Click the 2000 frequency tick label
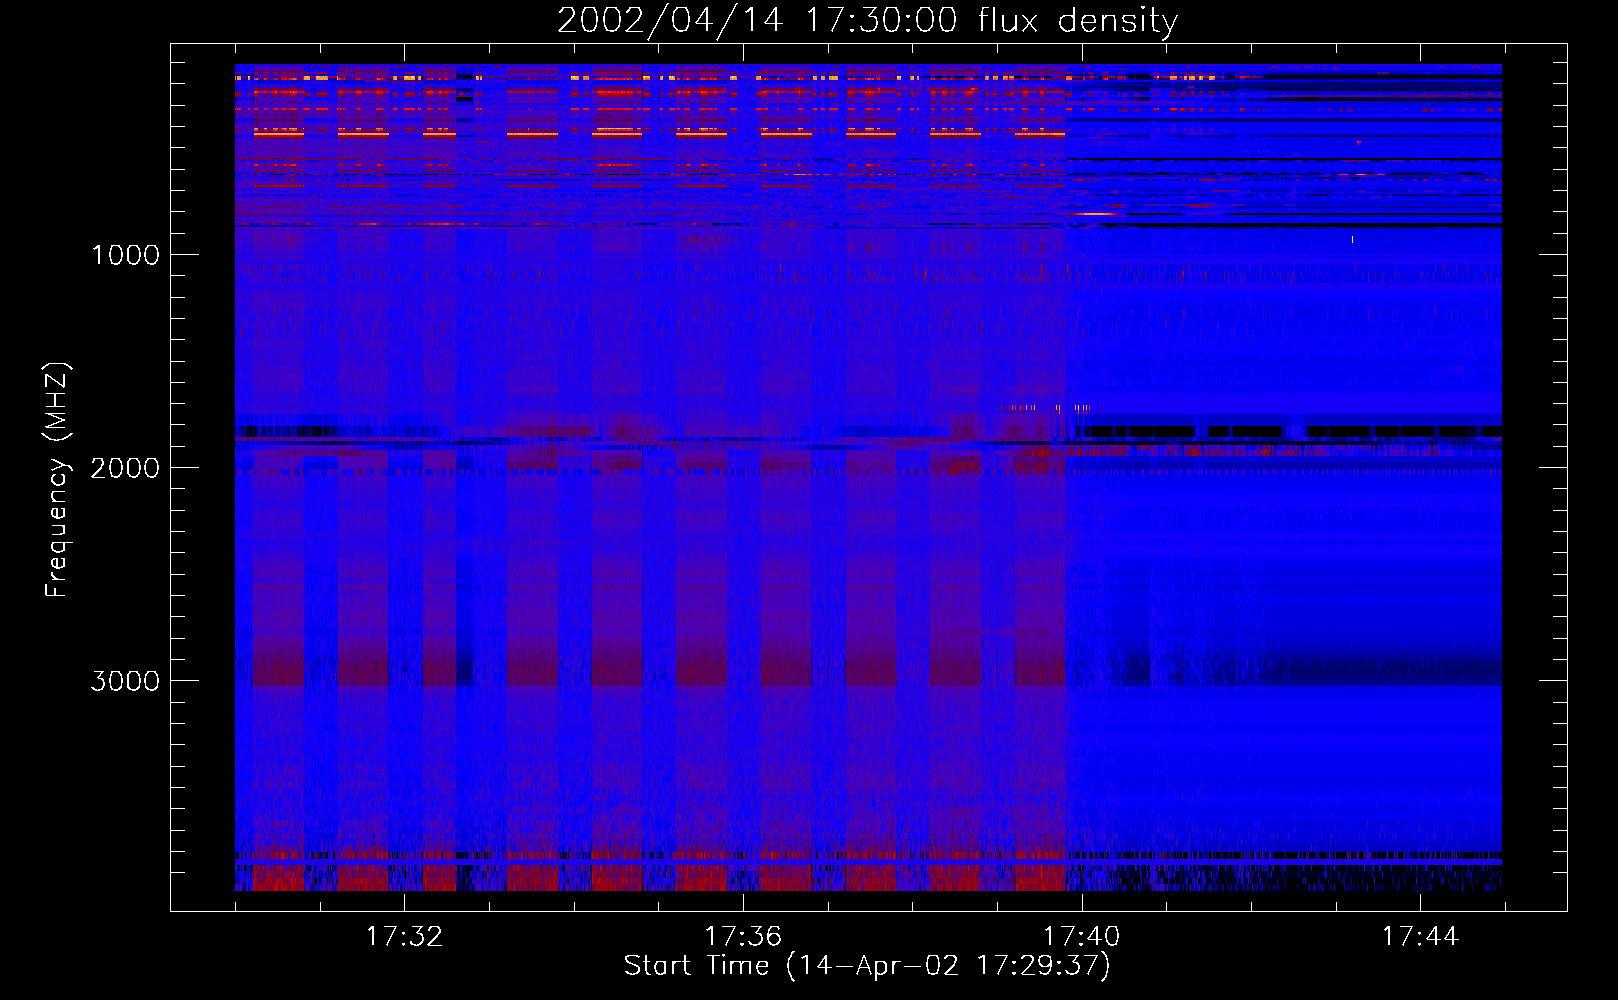 [x=125, y=468]
